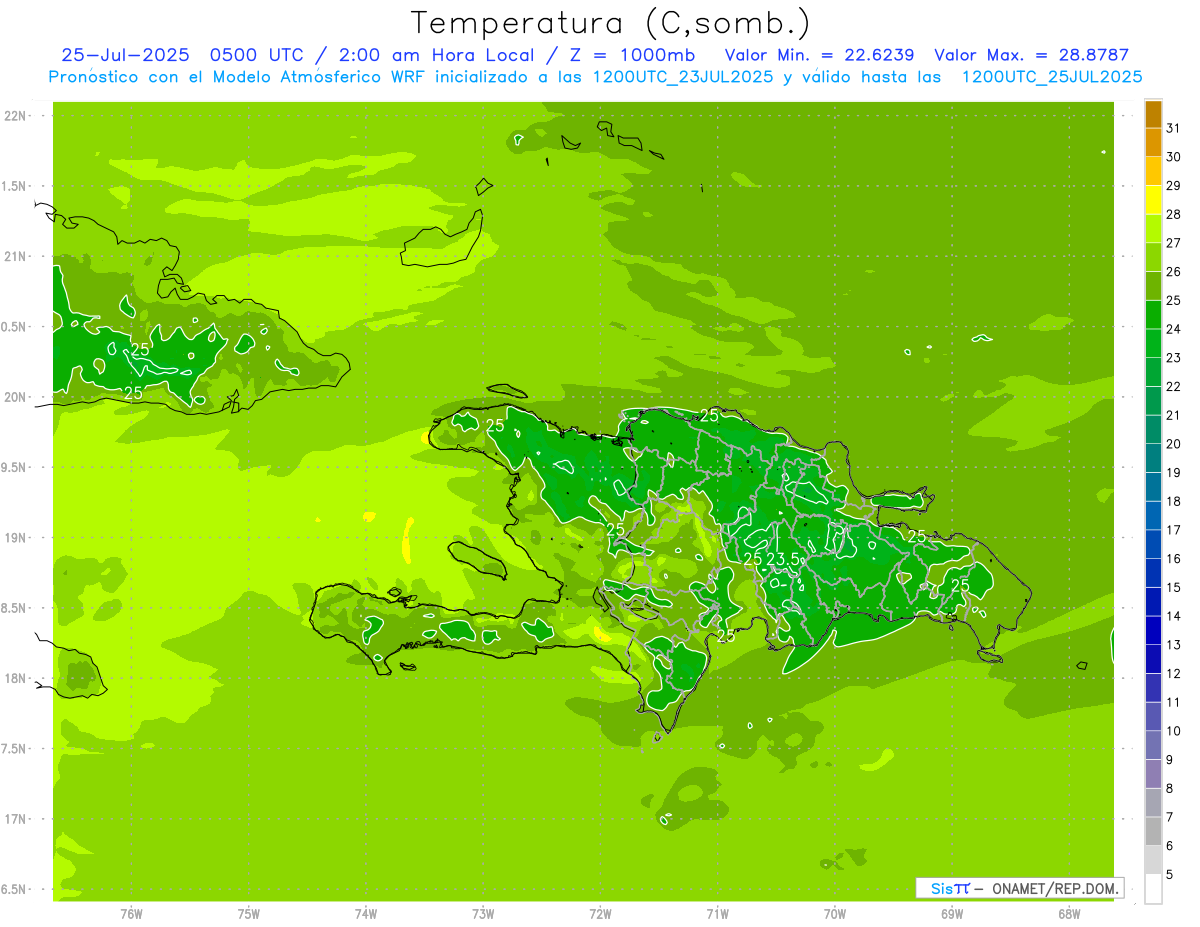The width and height of the screenshot is (1200, 927).
Task: Click the "73W" longitude axis label
Action: point(483,913)
